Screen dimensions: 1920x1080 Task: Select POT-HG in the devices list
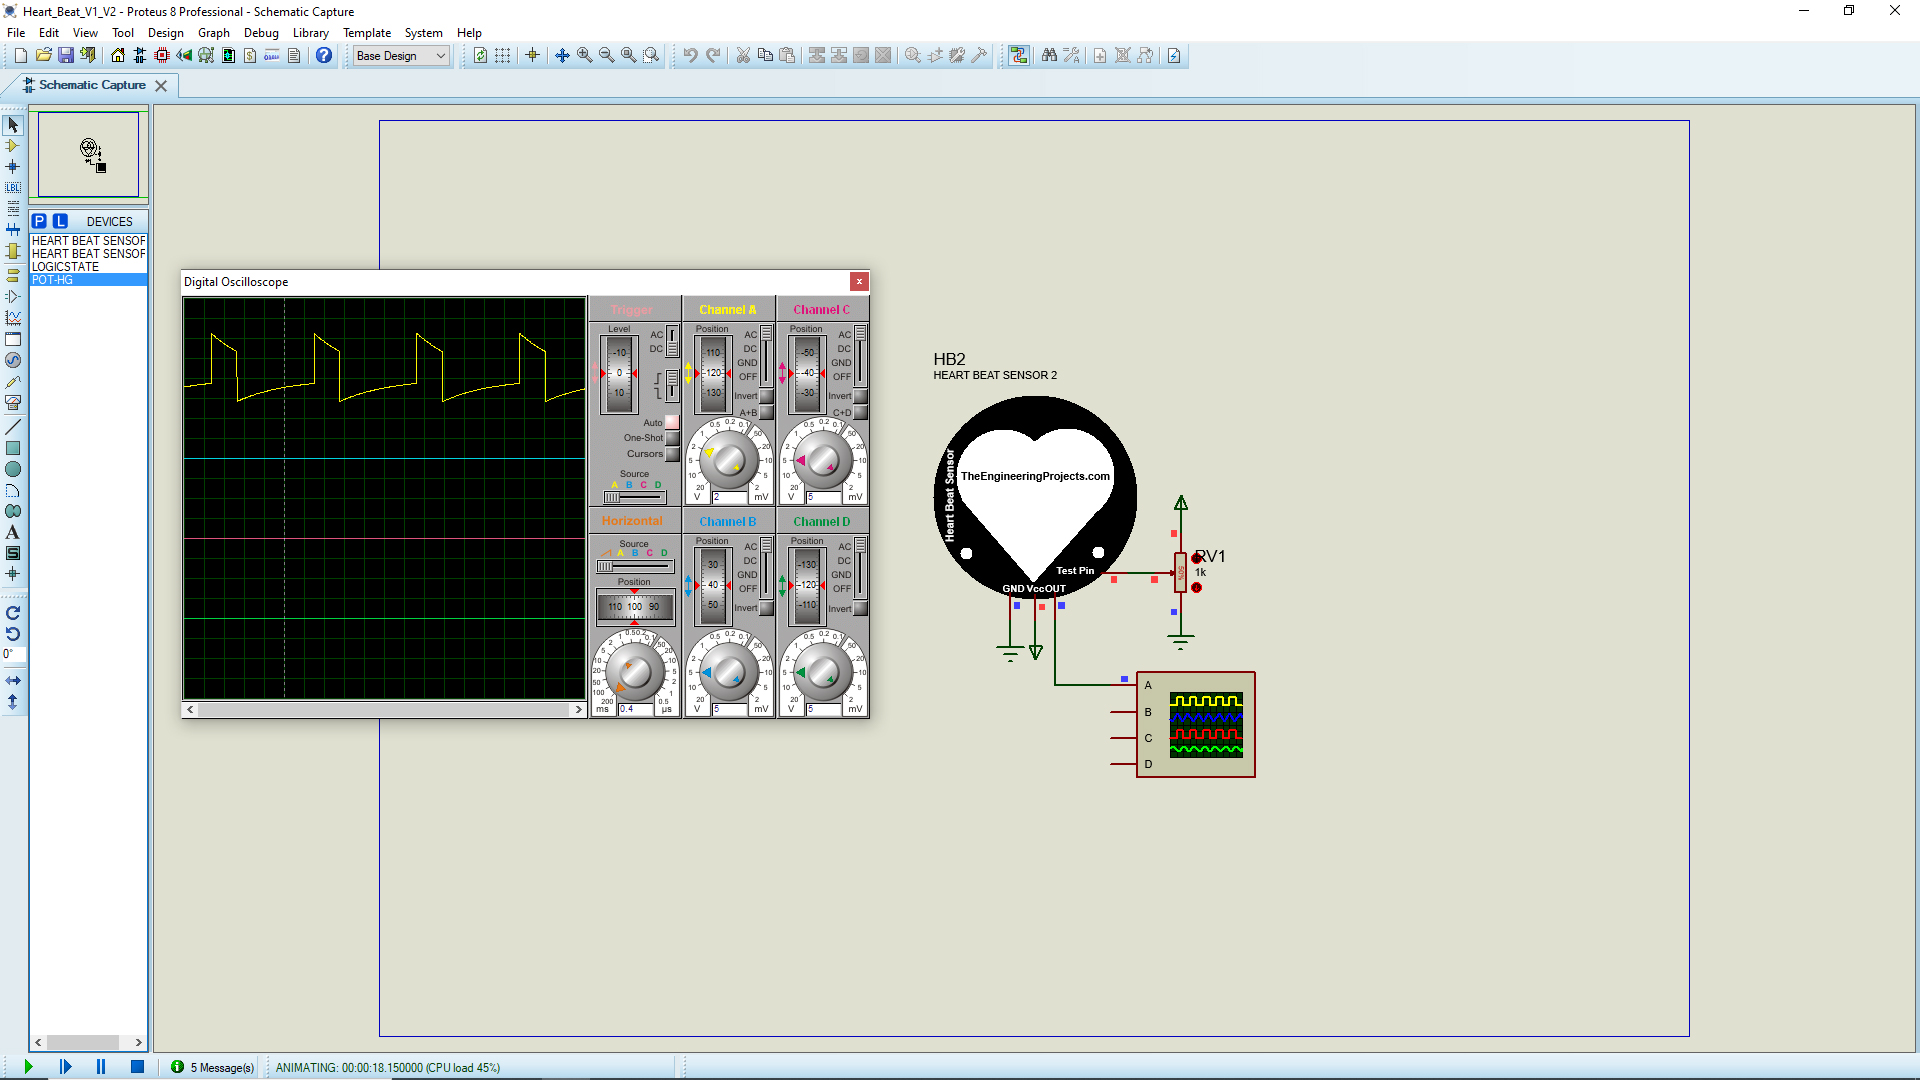[x=88, y=280]
